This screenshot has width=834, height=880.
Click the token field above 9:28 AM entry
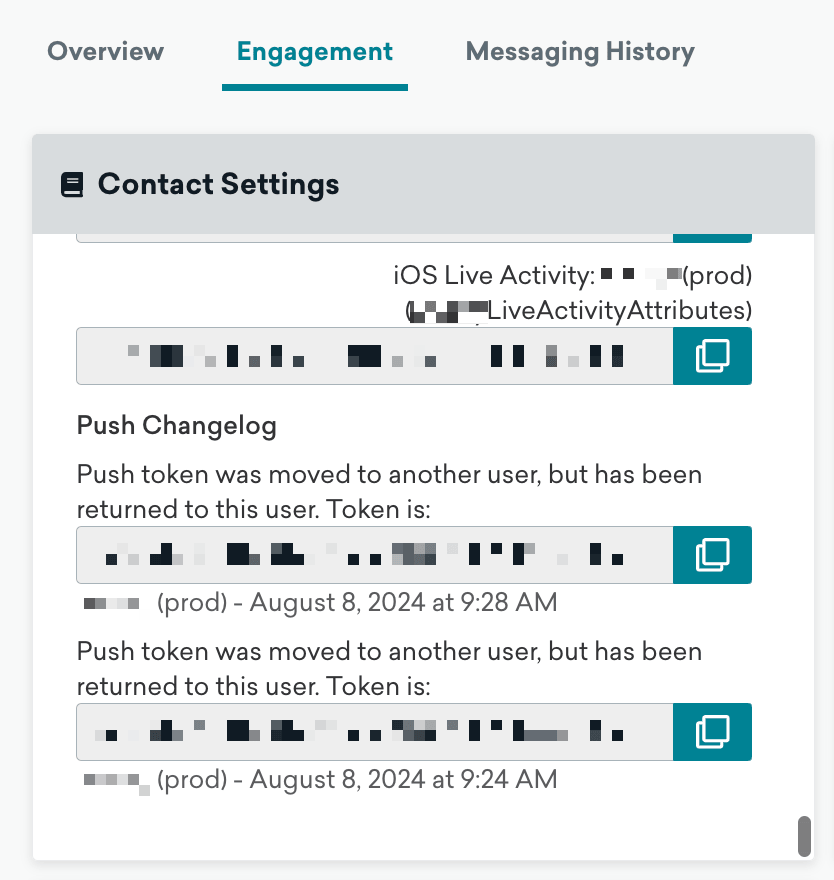coord(374,555)
